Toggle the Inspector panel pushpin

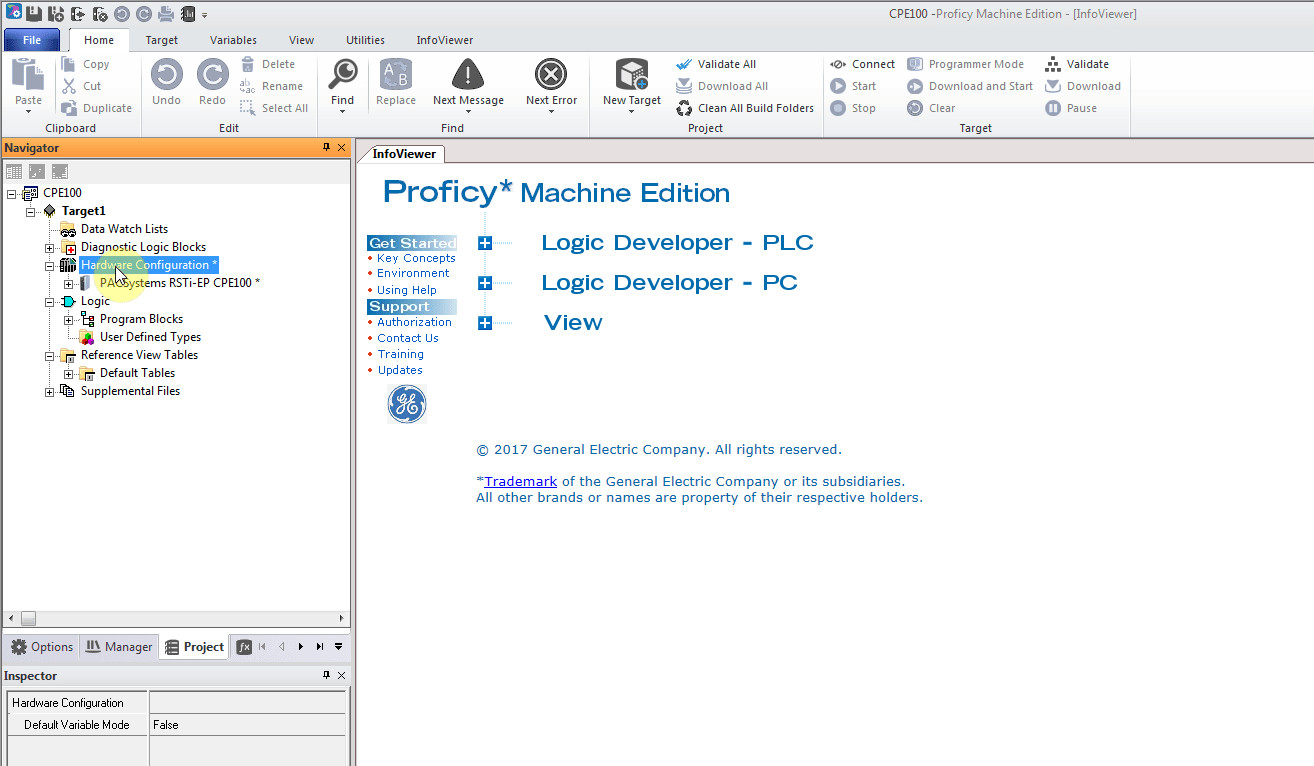coord(326,676)
